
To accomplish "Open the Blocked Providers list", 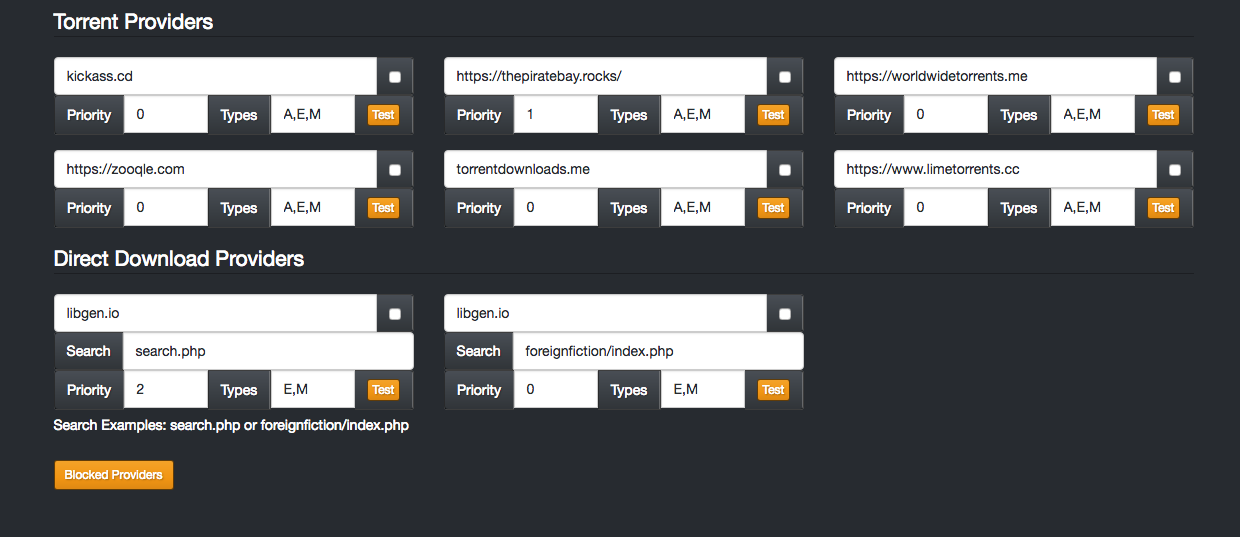I will point(114,475).
